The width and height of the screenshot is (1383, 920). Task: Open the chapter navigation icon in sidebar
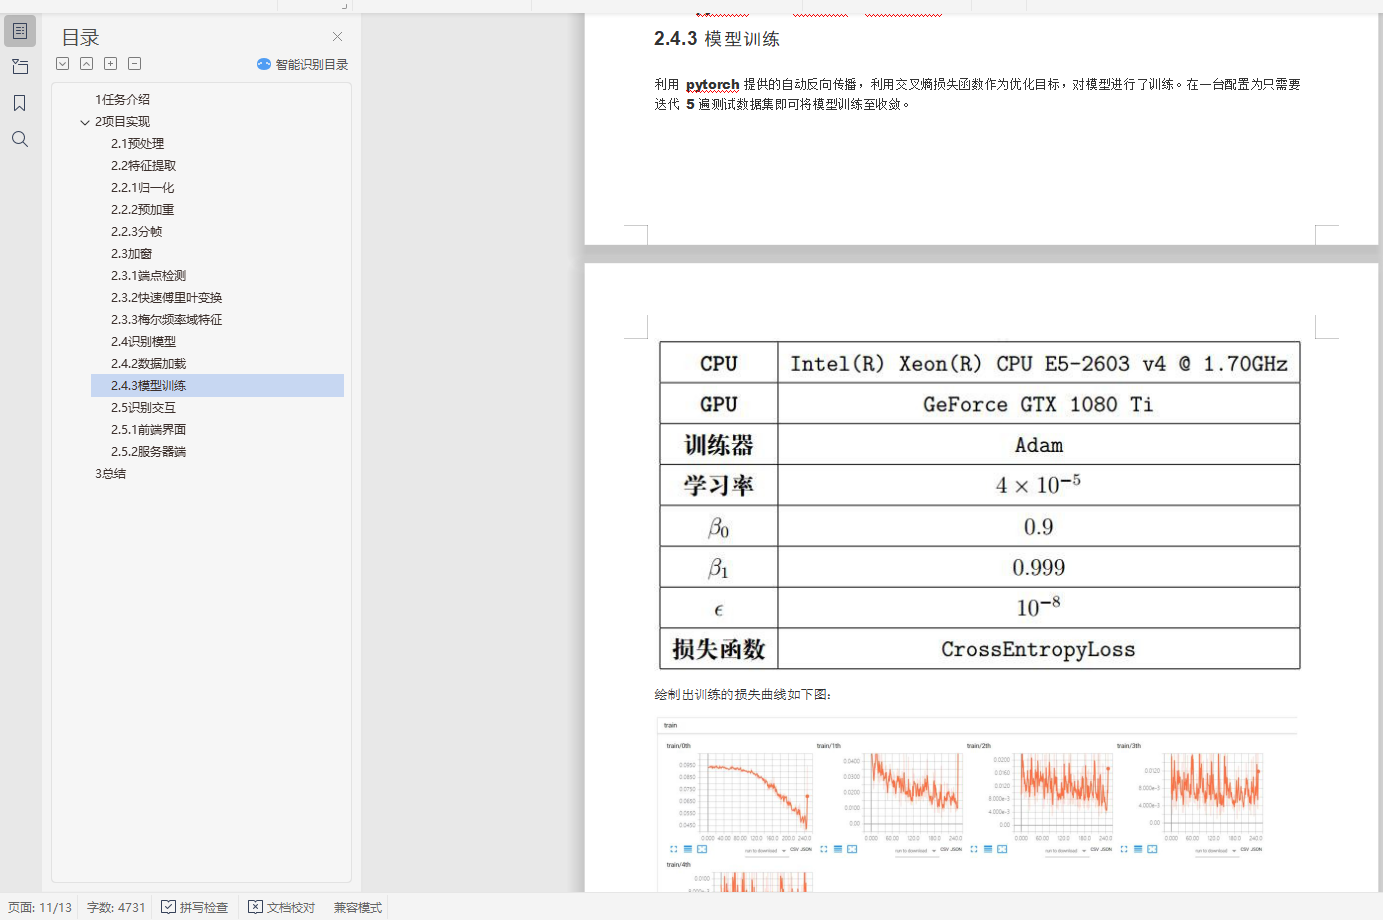point(20,67)
